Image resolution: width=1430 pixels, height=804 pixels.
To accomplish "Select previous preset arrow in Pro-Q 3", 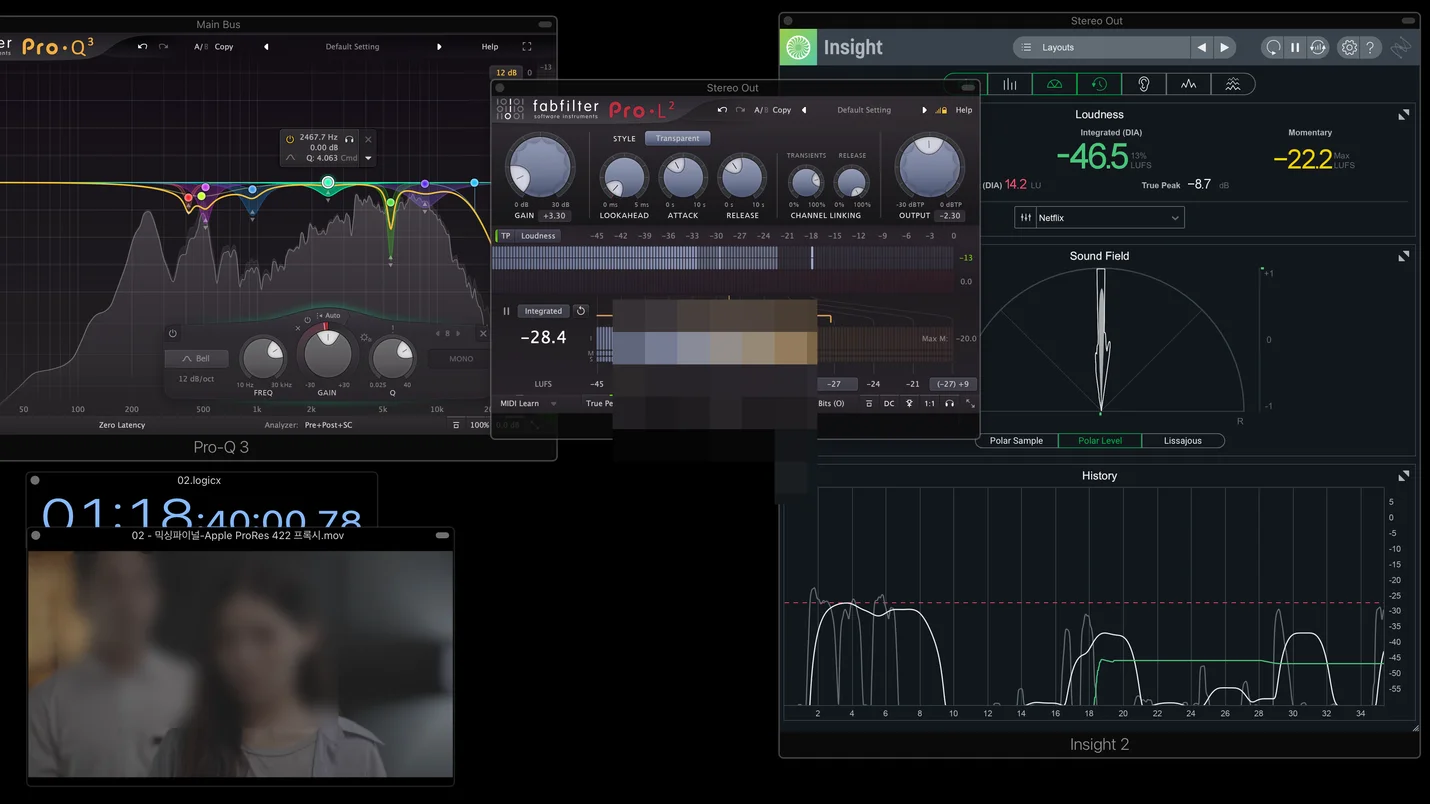I will click(x=266, y=47).
